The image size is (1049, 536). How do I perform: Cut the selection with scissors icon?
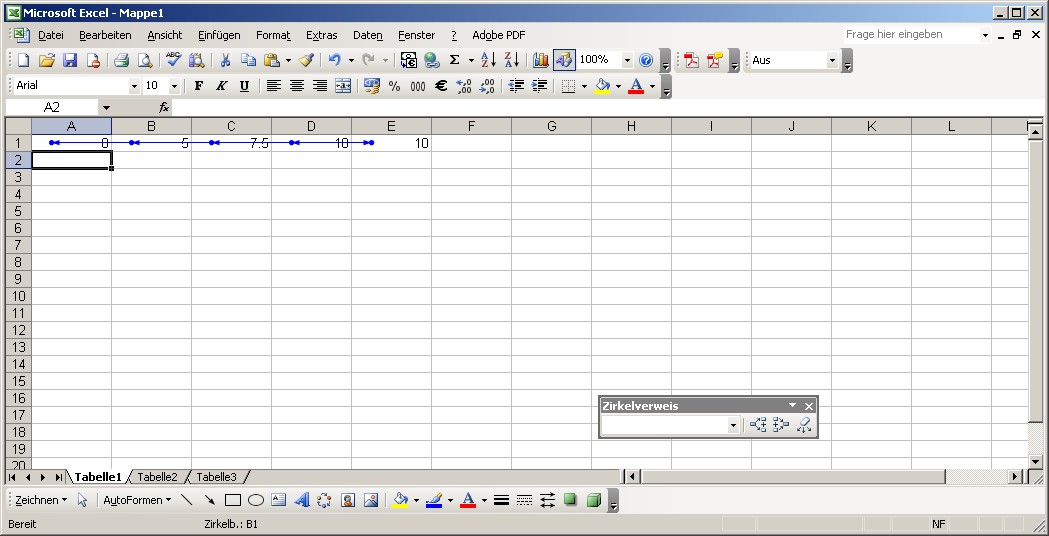tap(225, 60)
